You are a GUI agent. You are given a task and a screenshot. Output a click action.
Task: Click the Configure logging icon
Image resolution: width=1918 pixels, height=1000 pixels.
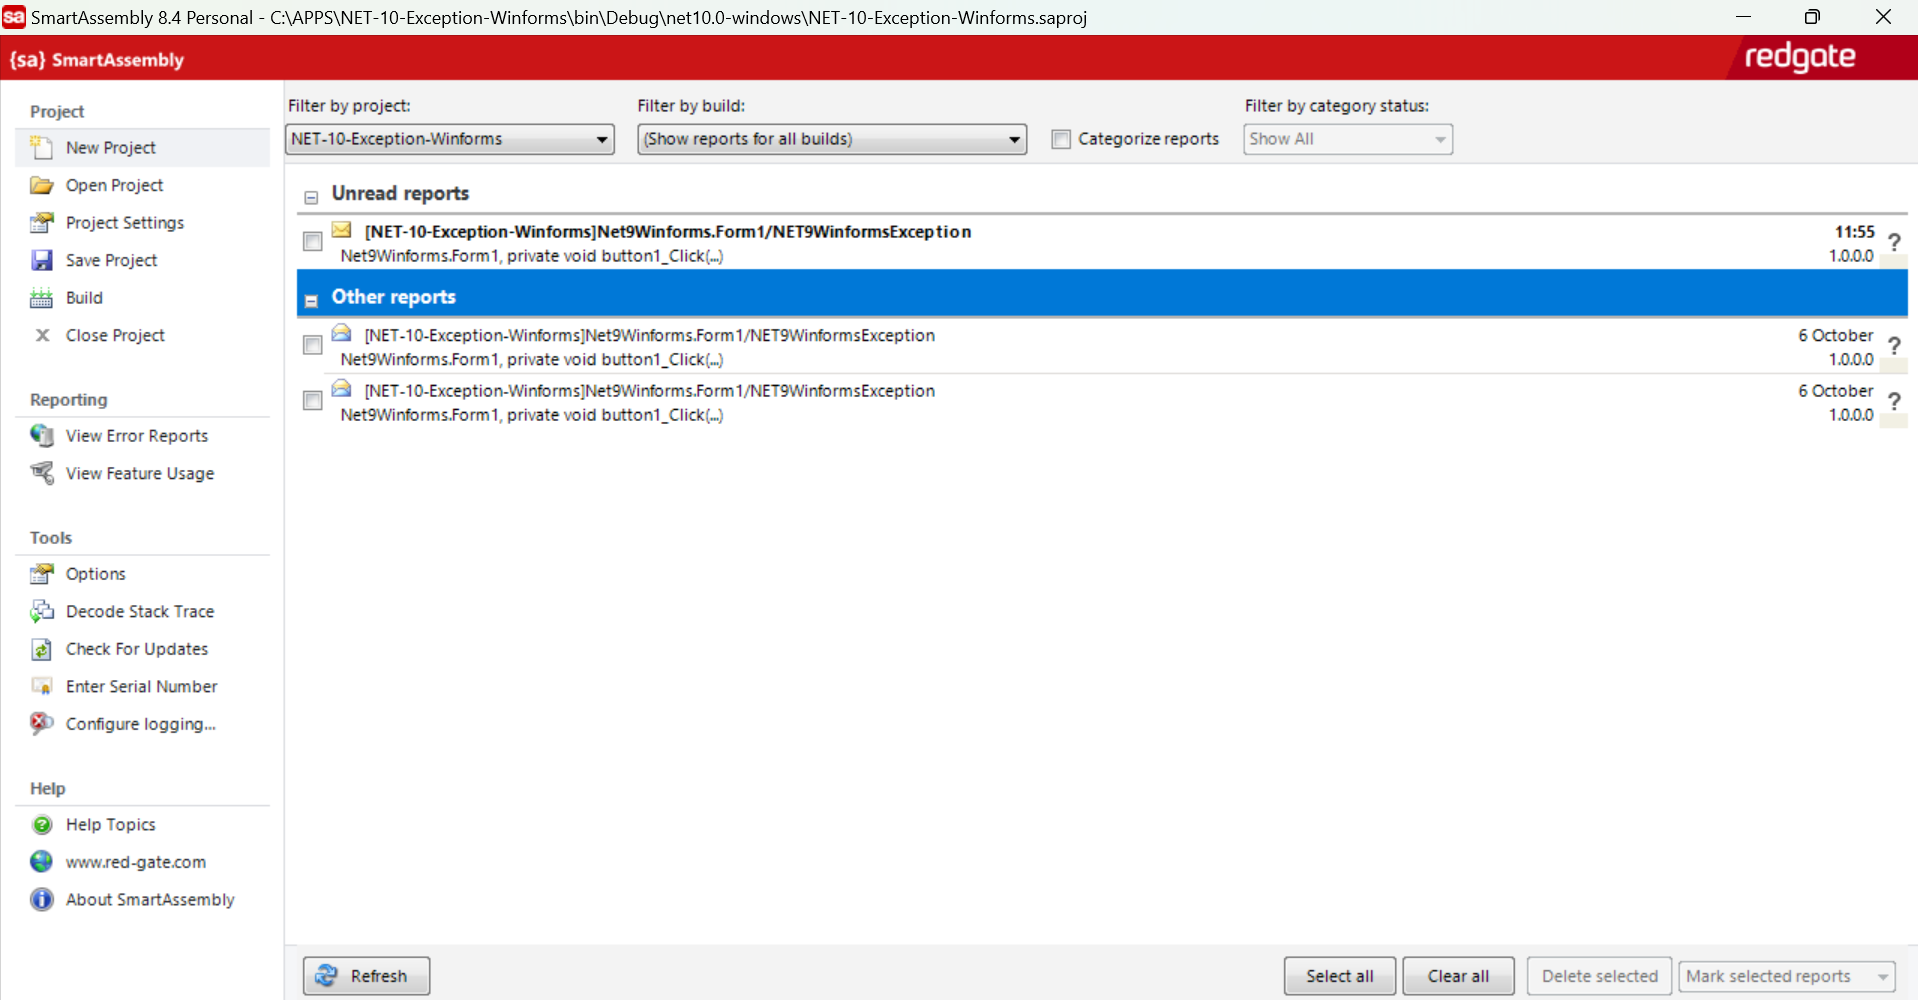coord(41,723)
